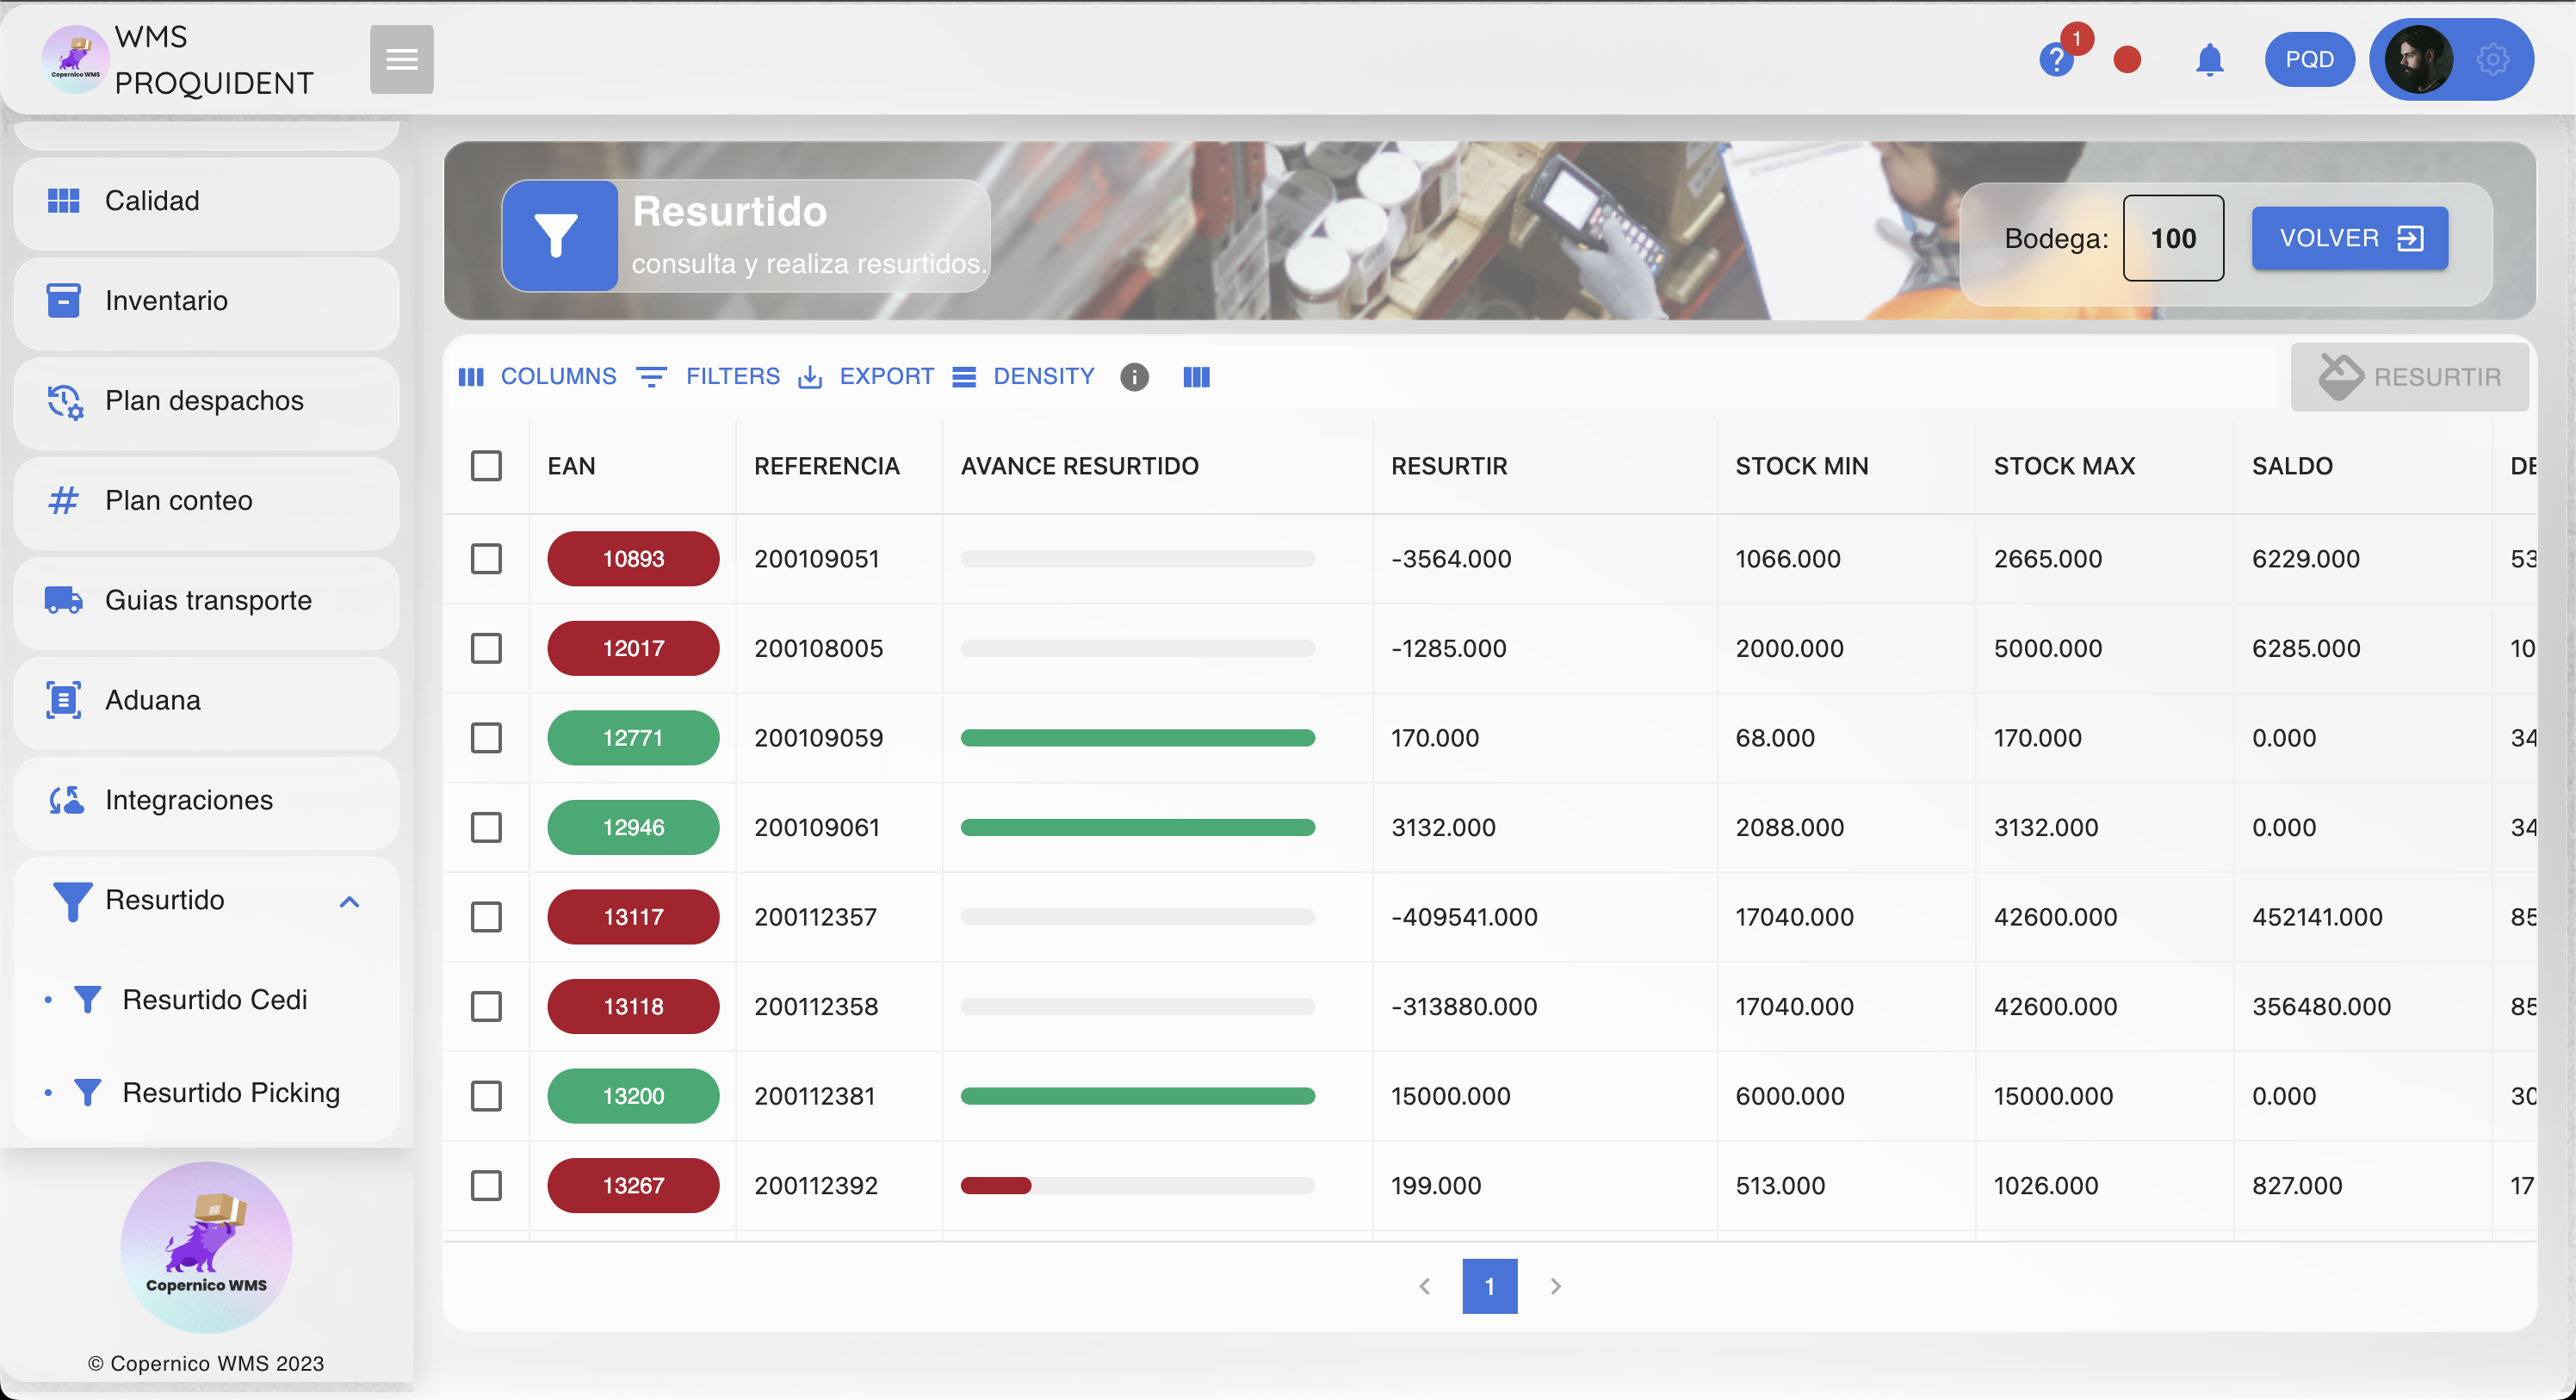This screenshot has height=1400, width=2576.
Task: Click the blue Resurtido funnel header icon
Action: click(559, 236)
